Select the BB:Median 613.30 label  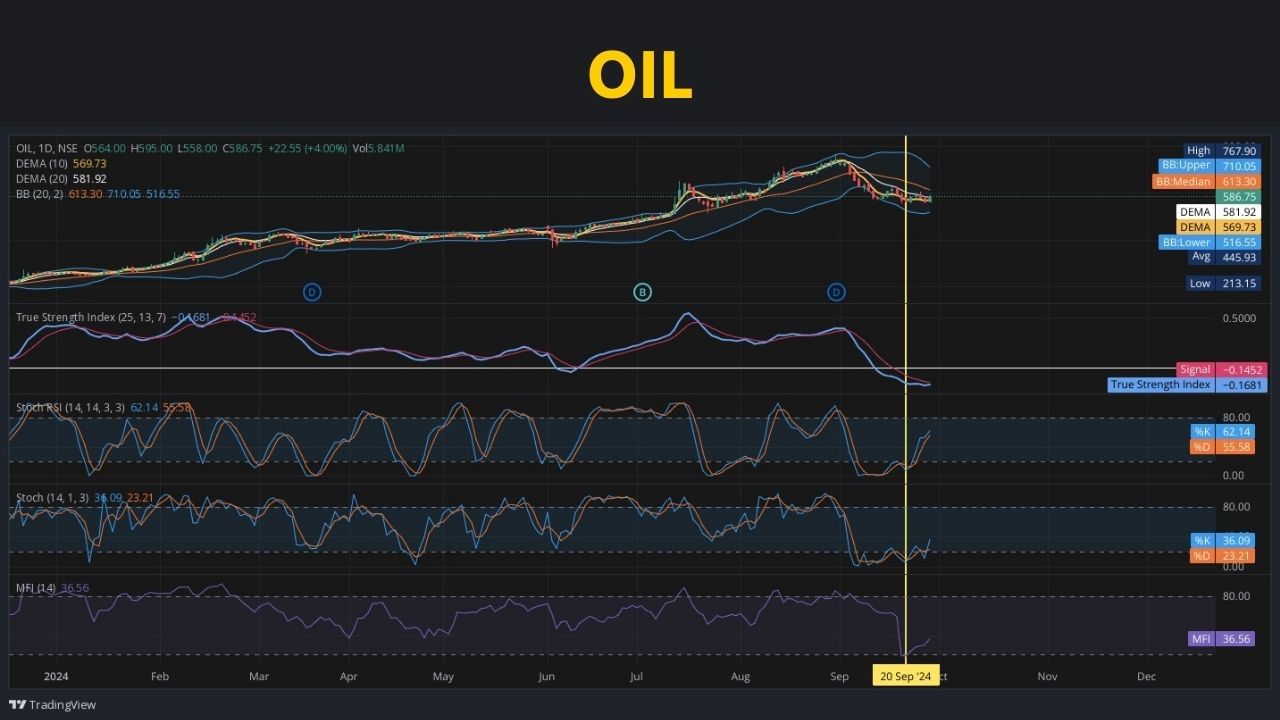tap(1207, 182)
